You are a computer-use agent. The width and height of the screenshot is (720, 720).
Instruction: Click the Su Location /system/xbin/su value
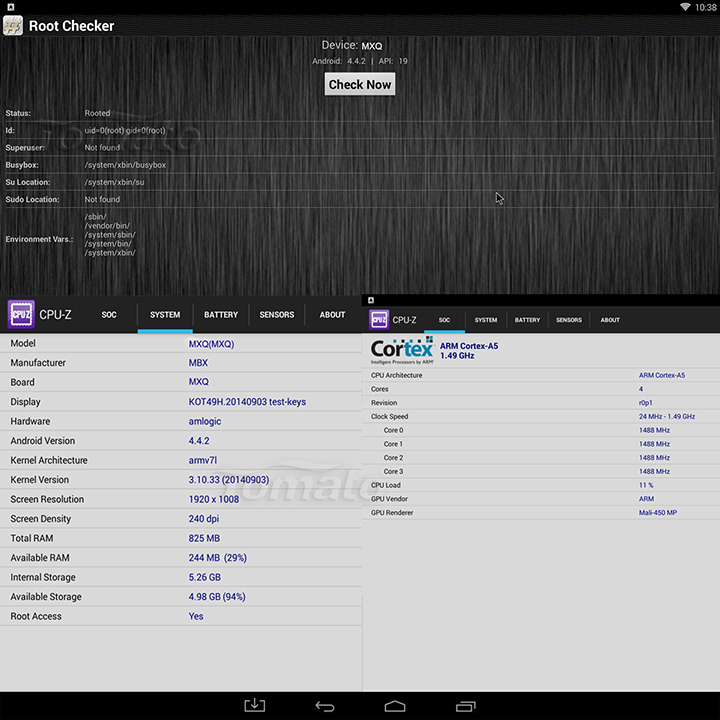pos(114,182)
